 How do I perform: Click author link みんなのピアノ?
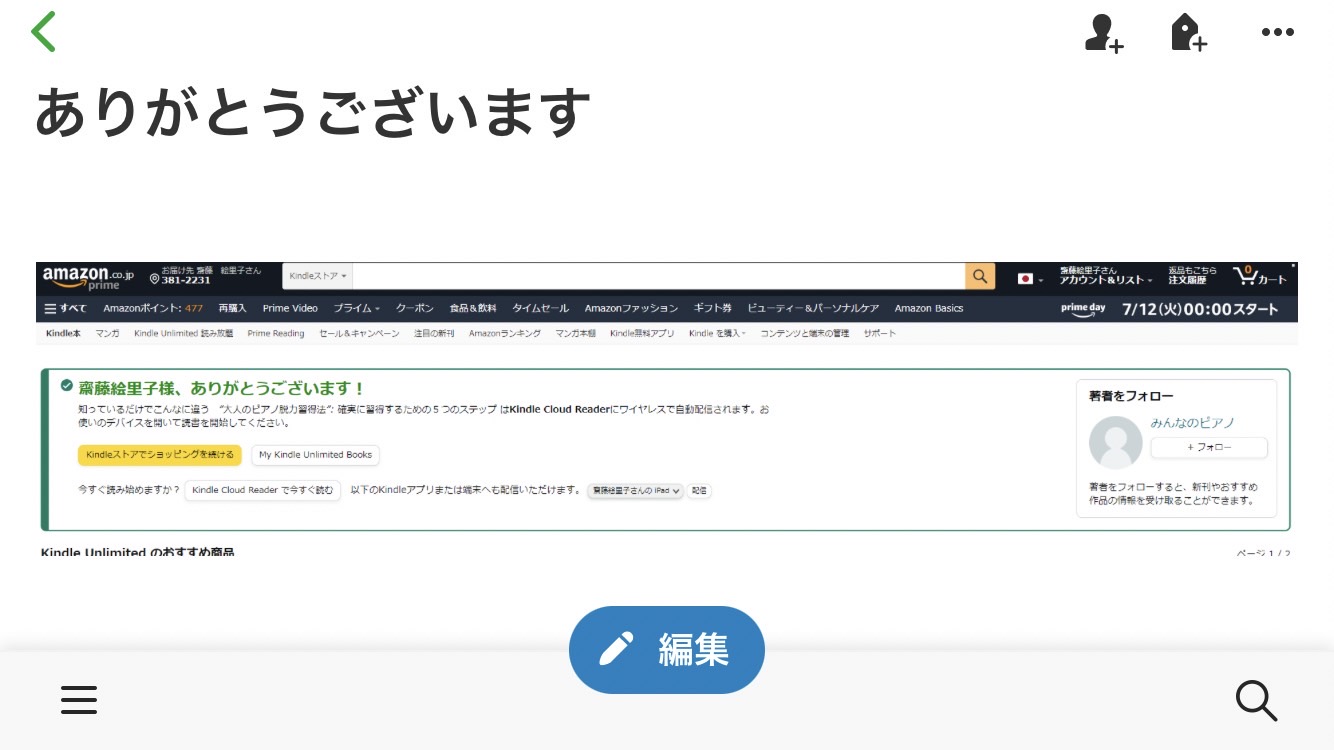pyautogui.click(x=1192, y=423)
